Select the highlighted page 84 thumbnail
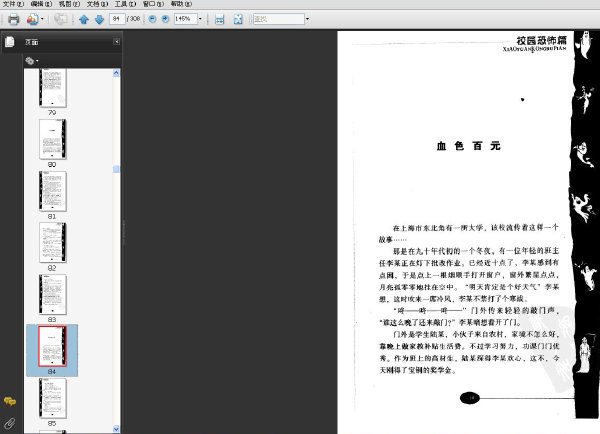This screenshot has width=600, height=434. [52, 346]
